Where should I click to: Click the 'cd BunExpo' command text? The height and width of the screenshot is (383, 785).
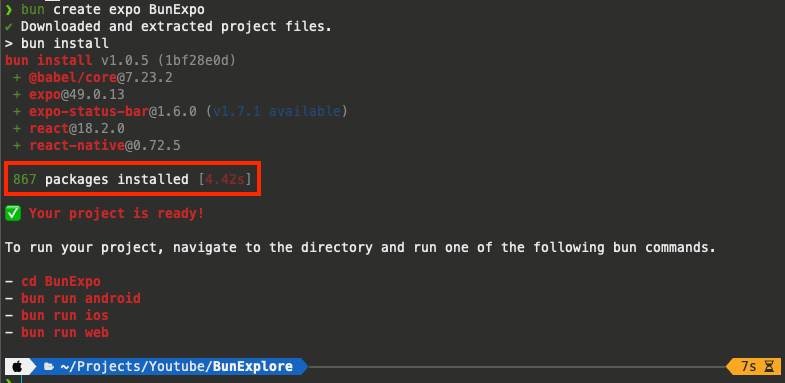[x=61, y=281]
